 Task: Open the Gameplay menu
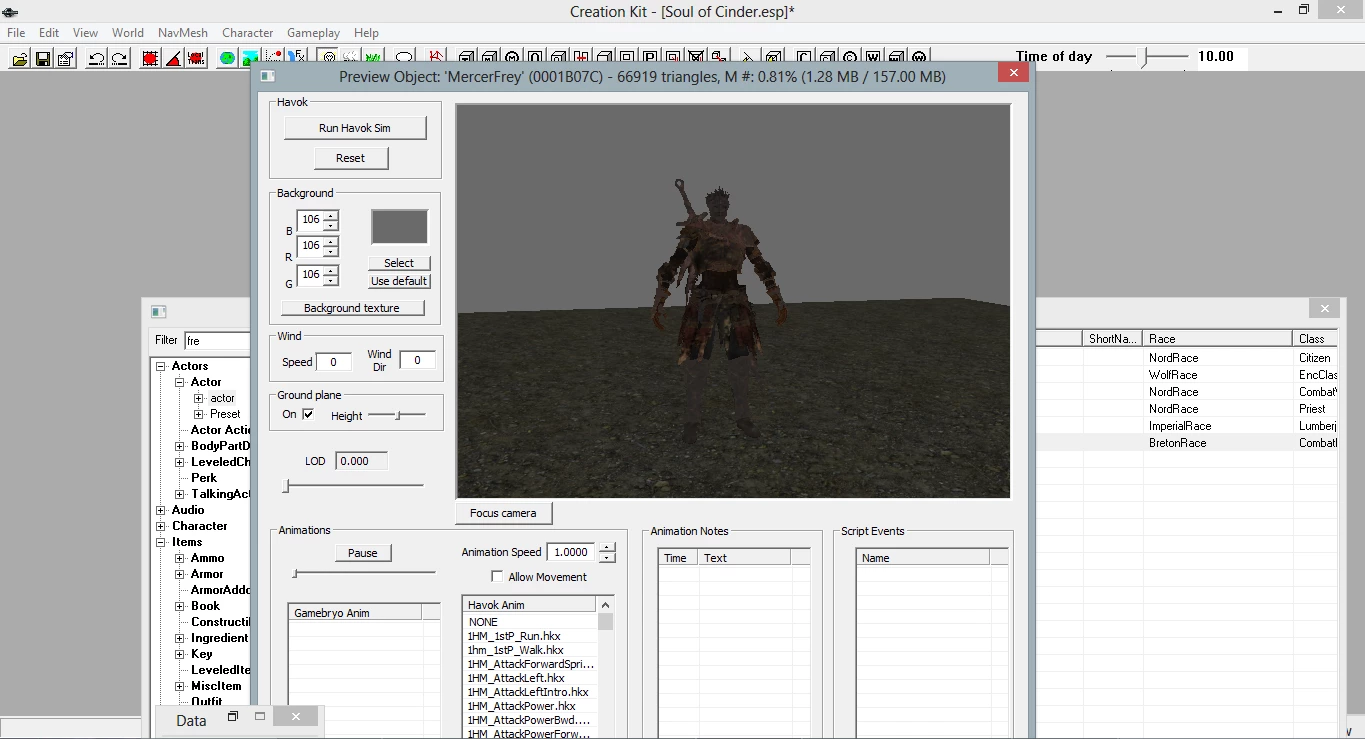[313, 33]
